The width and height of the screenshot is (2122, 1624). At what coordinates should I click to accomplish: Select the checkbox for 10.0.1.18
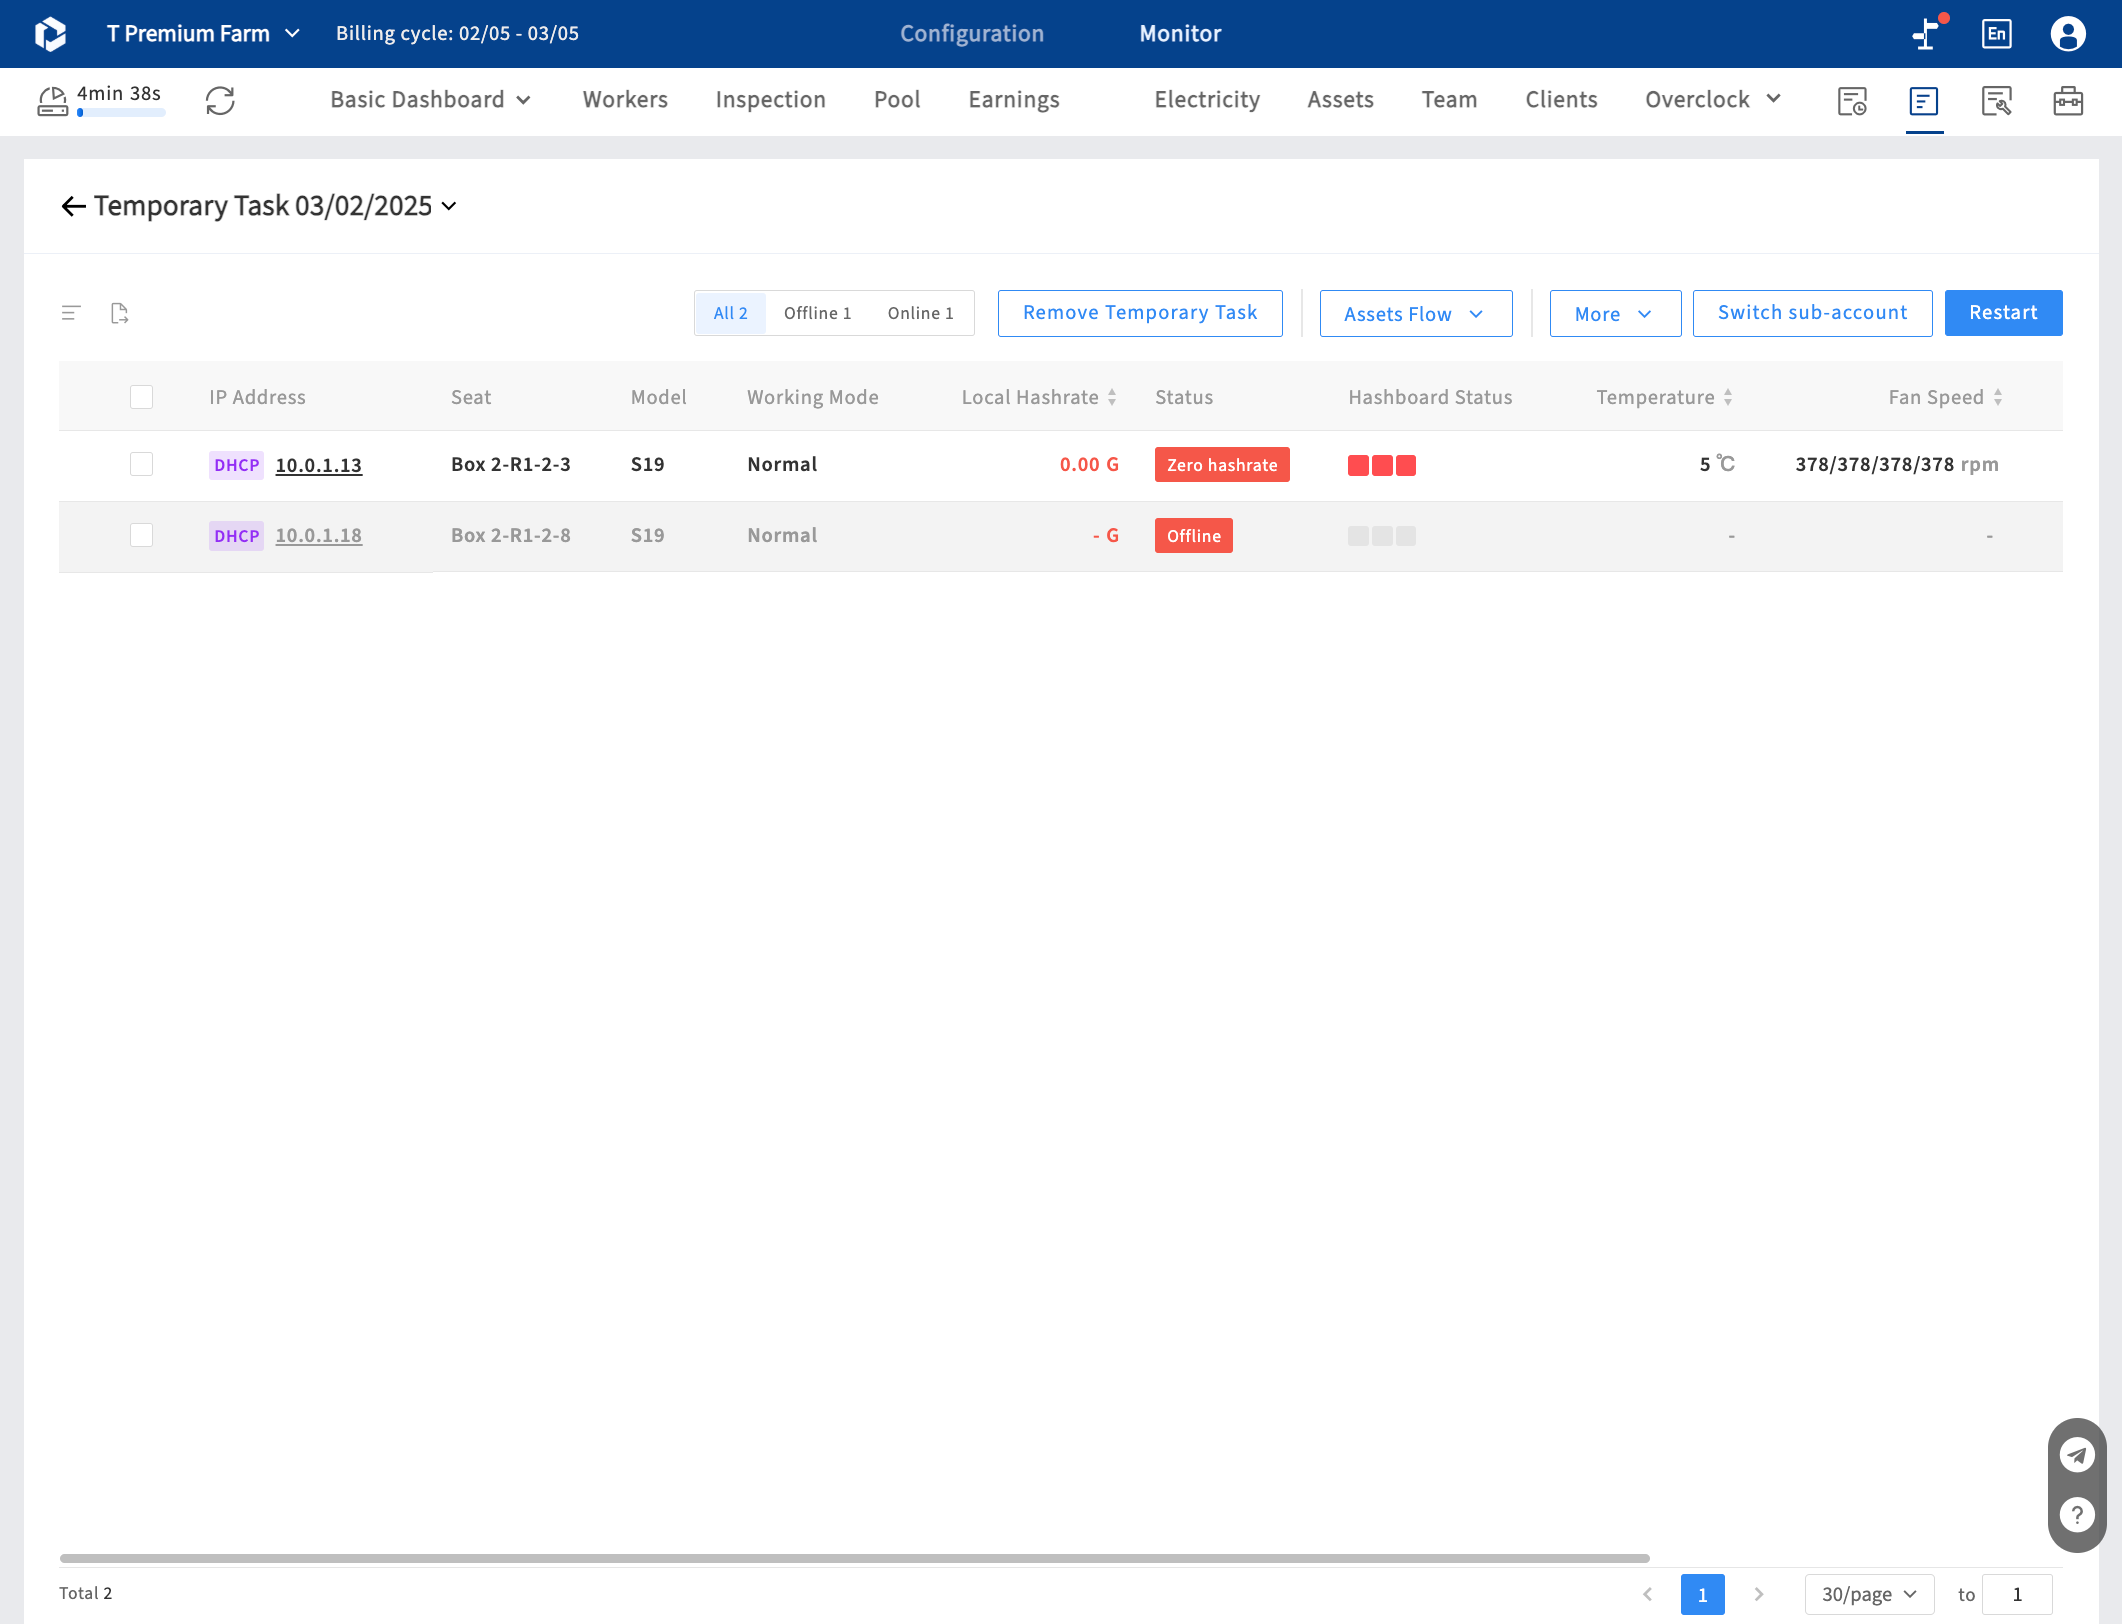[x=142, y=535]
